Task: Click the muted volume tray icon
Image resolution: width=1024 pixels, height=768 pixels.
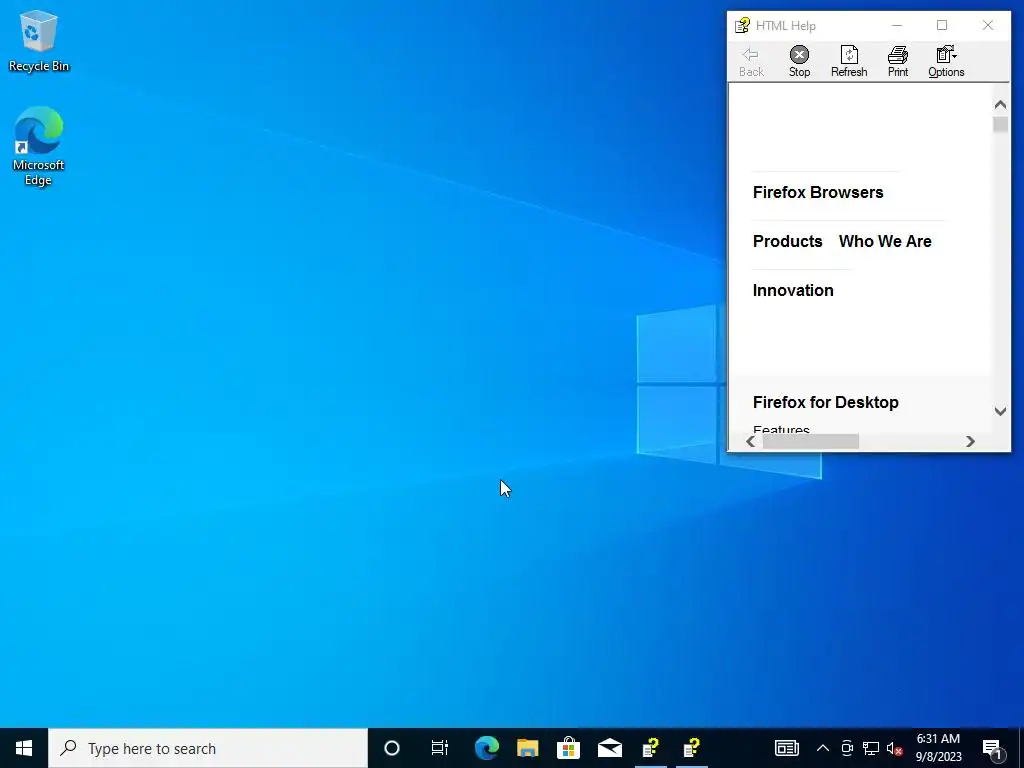Action: [x=895, y=748]
